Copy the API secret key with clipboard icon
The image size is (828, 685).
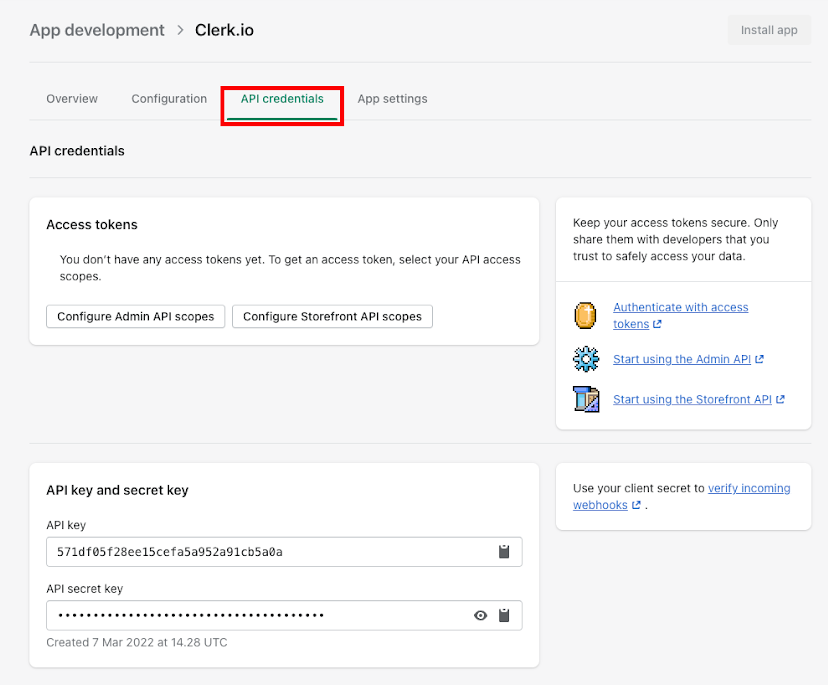point(505,615)
